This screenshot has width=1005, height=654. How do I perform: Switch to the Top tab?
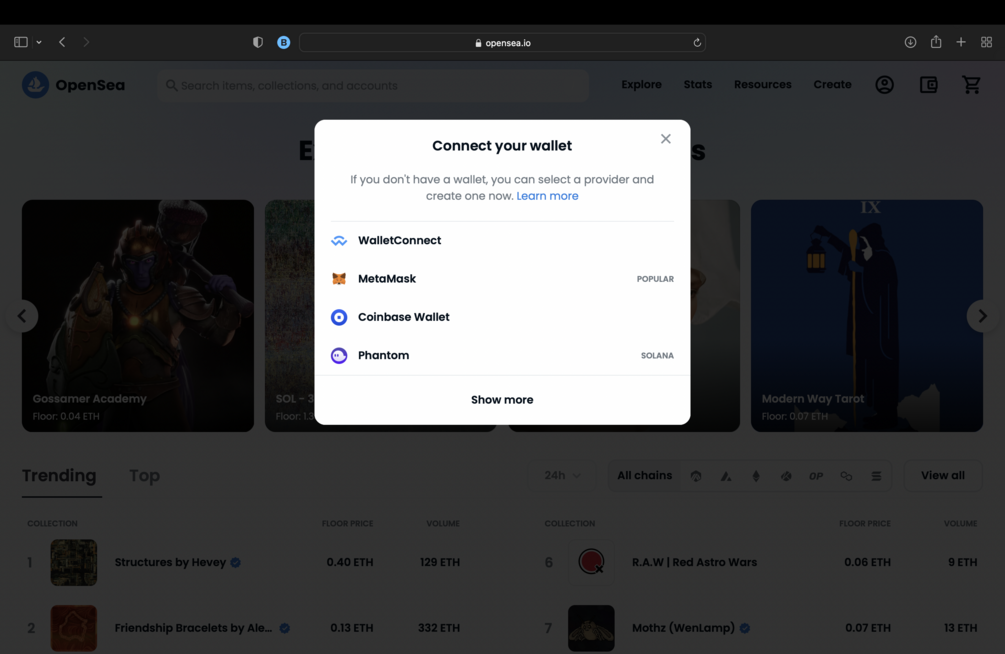(144, 476)
